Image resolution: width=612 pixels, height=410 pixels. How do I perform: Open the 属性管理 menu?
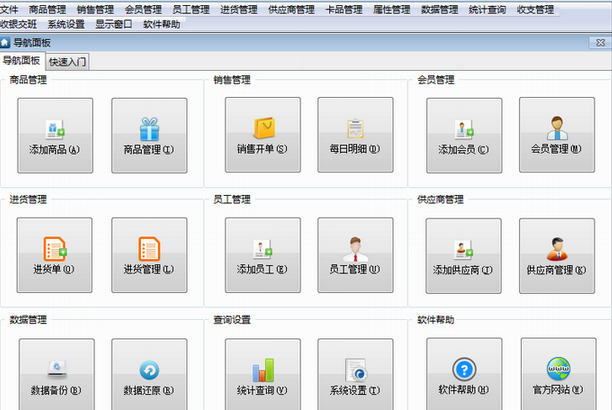391,9
